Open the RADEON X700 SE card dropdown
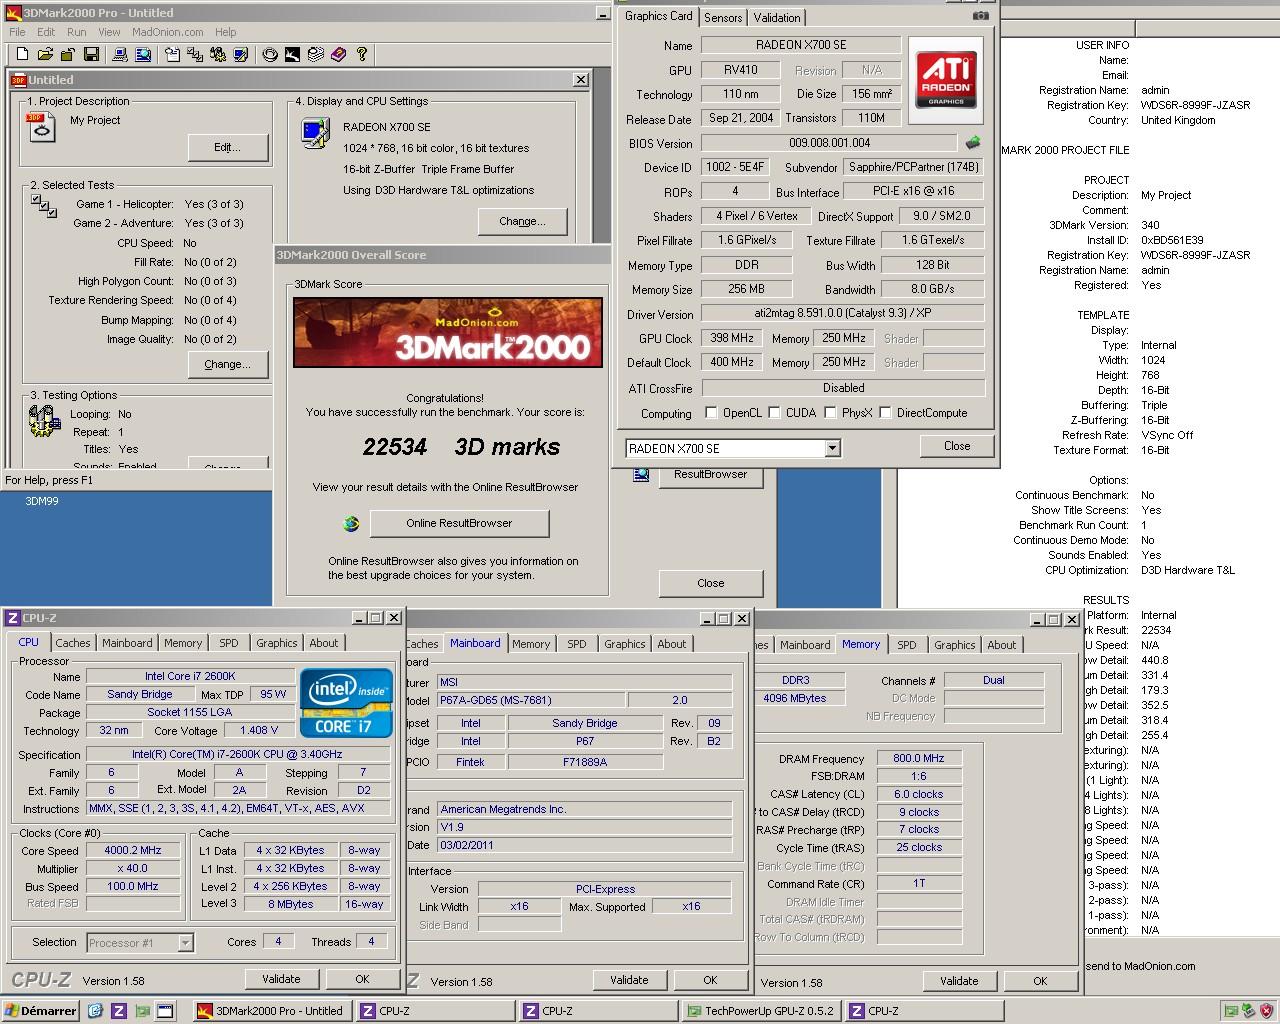 [x=832, y=449]
